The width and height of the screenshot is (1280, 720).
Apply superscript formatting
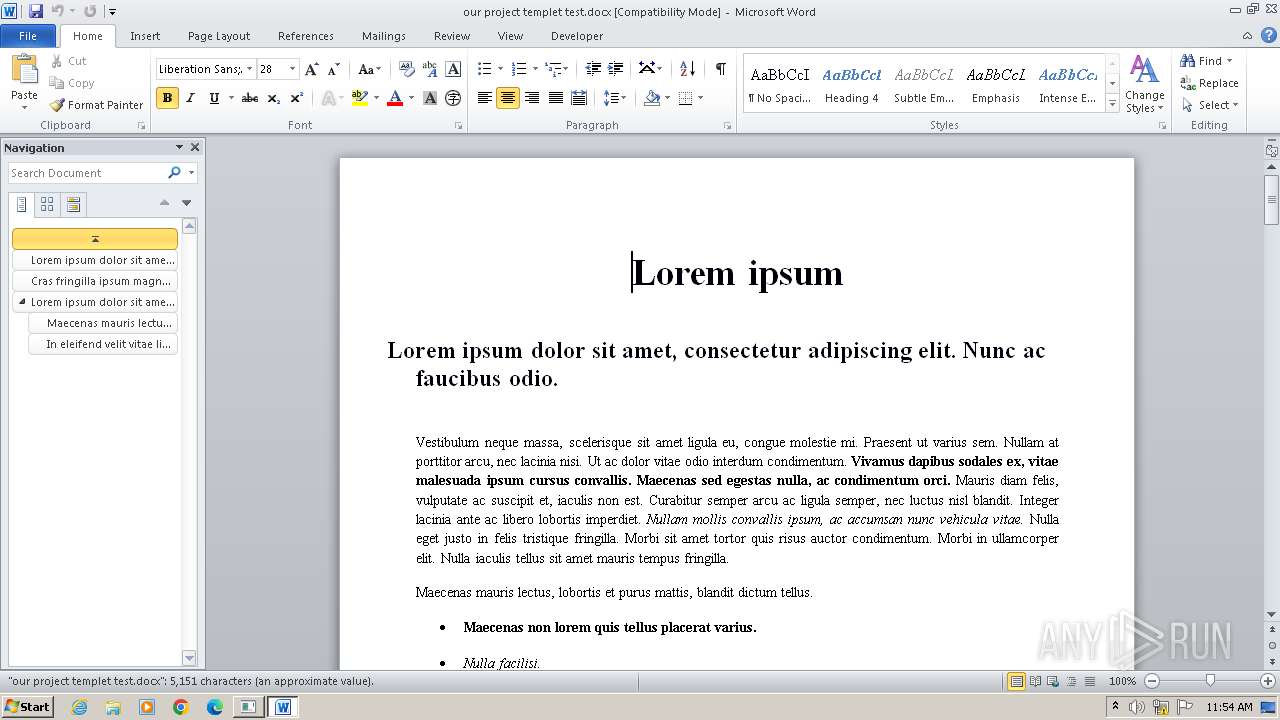(297, 98)
